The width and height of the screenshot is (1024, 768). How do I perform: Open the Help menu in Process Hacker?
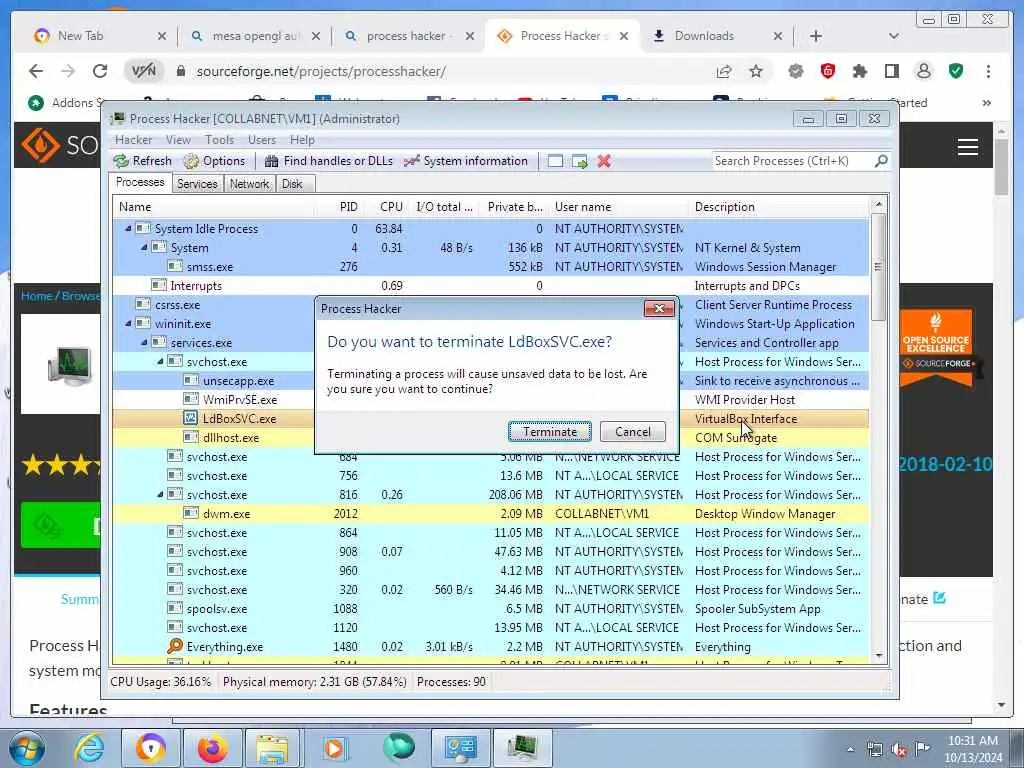302,140
